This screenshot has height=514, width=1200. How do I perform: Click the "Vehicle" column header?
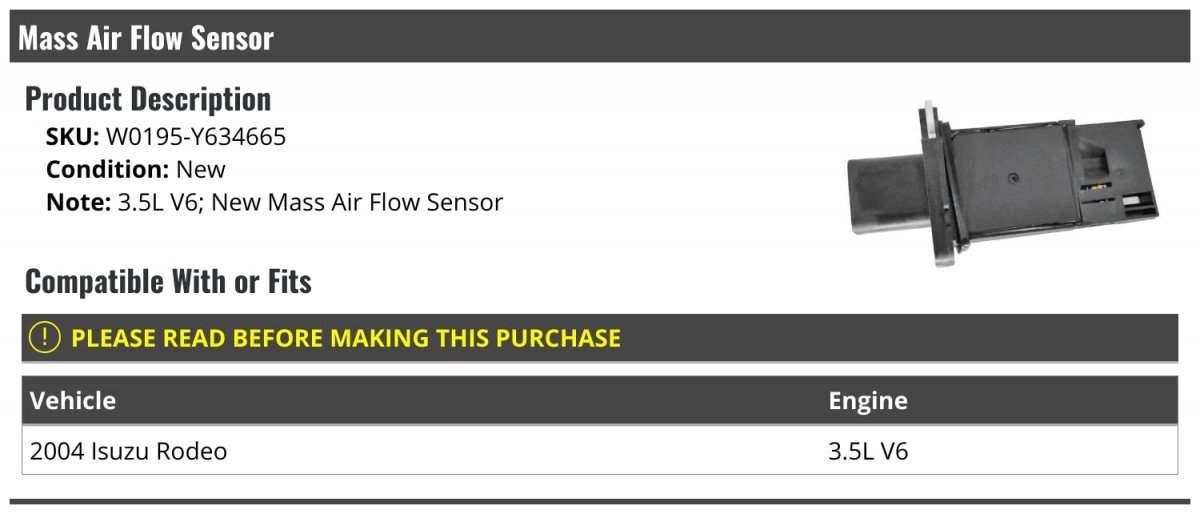[73, 401]
